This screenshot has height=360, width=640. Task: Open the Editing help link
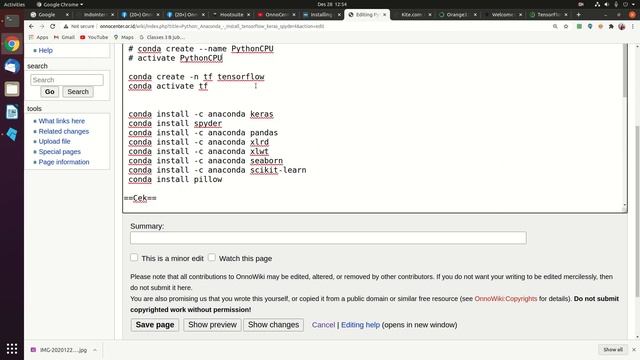pyautogui.click(x=360, y=325)
